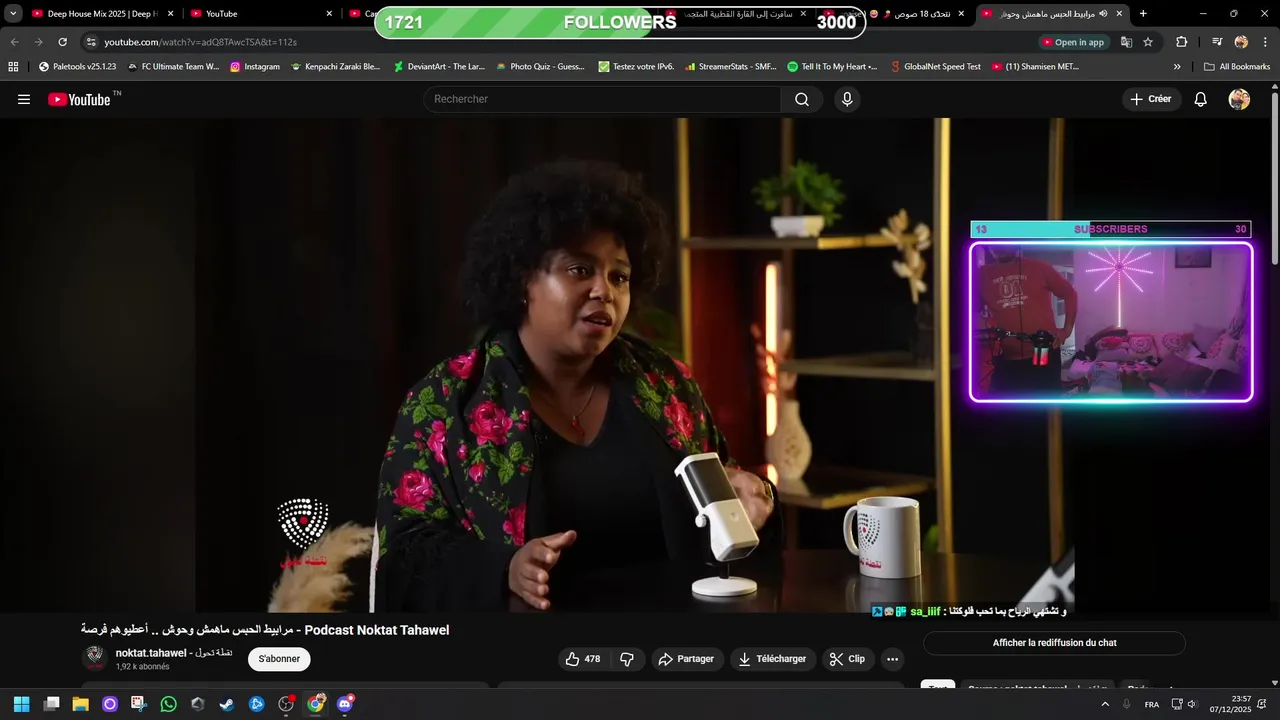This screenshot has width=1280, height=720.
Task: Like the video with 478 likes
Action: coord(582,659)
